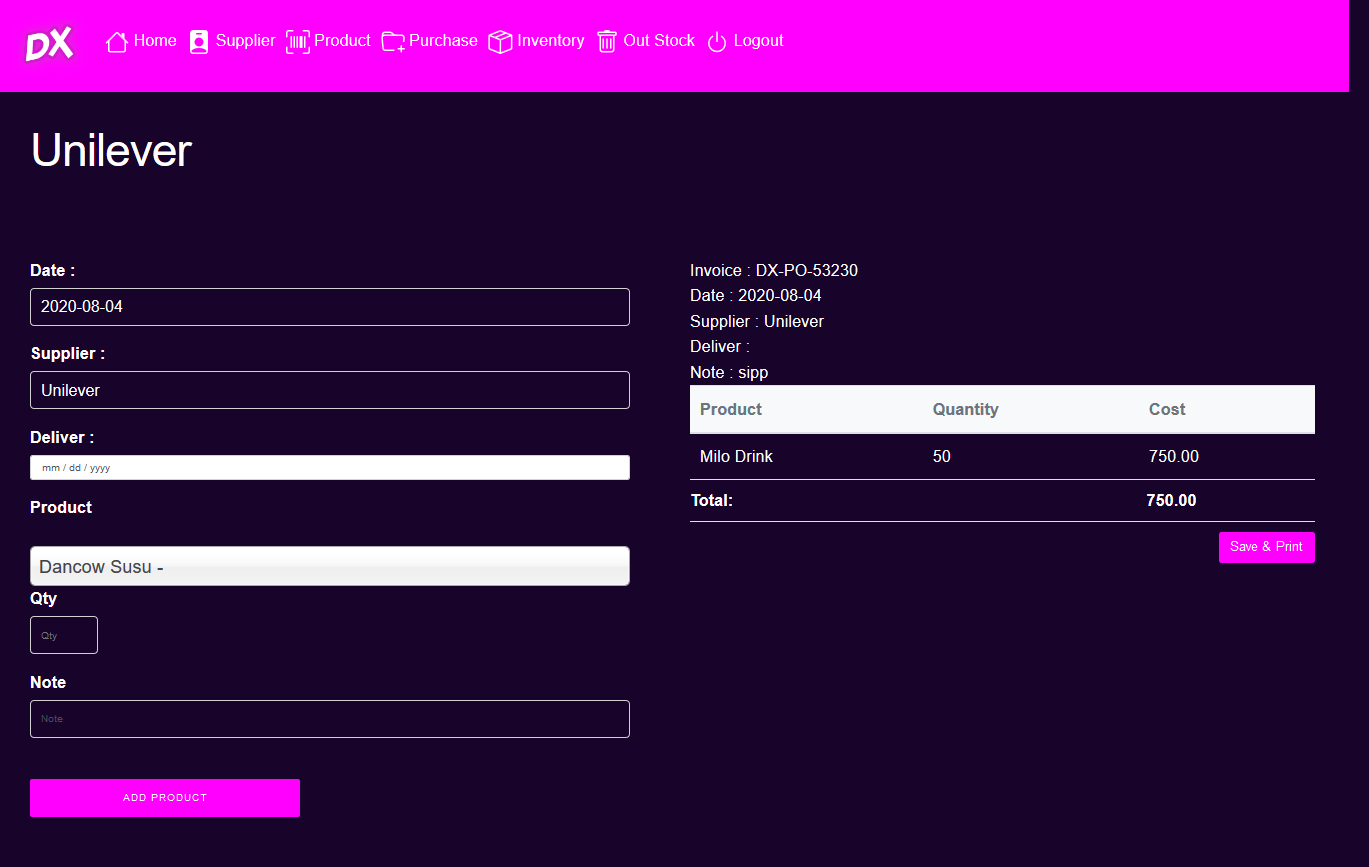Click the Total amount 750.00
This screenshot has width=1369, height=867.
pos(1171,500)
